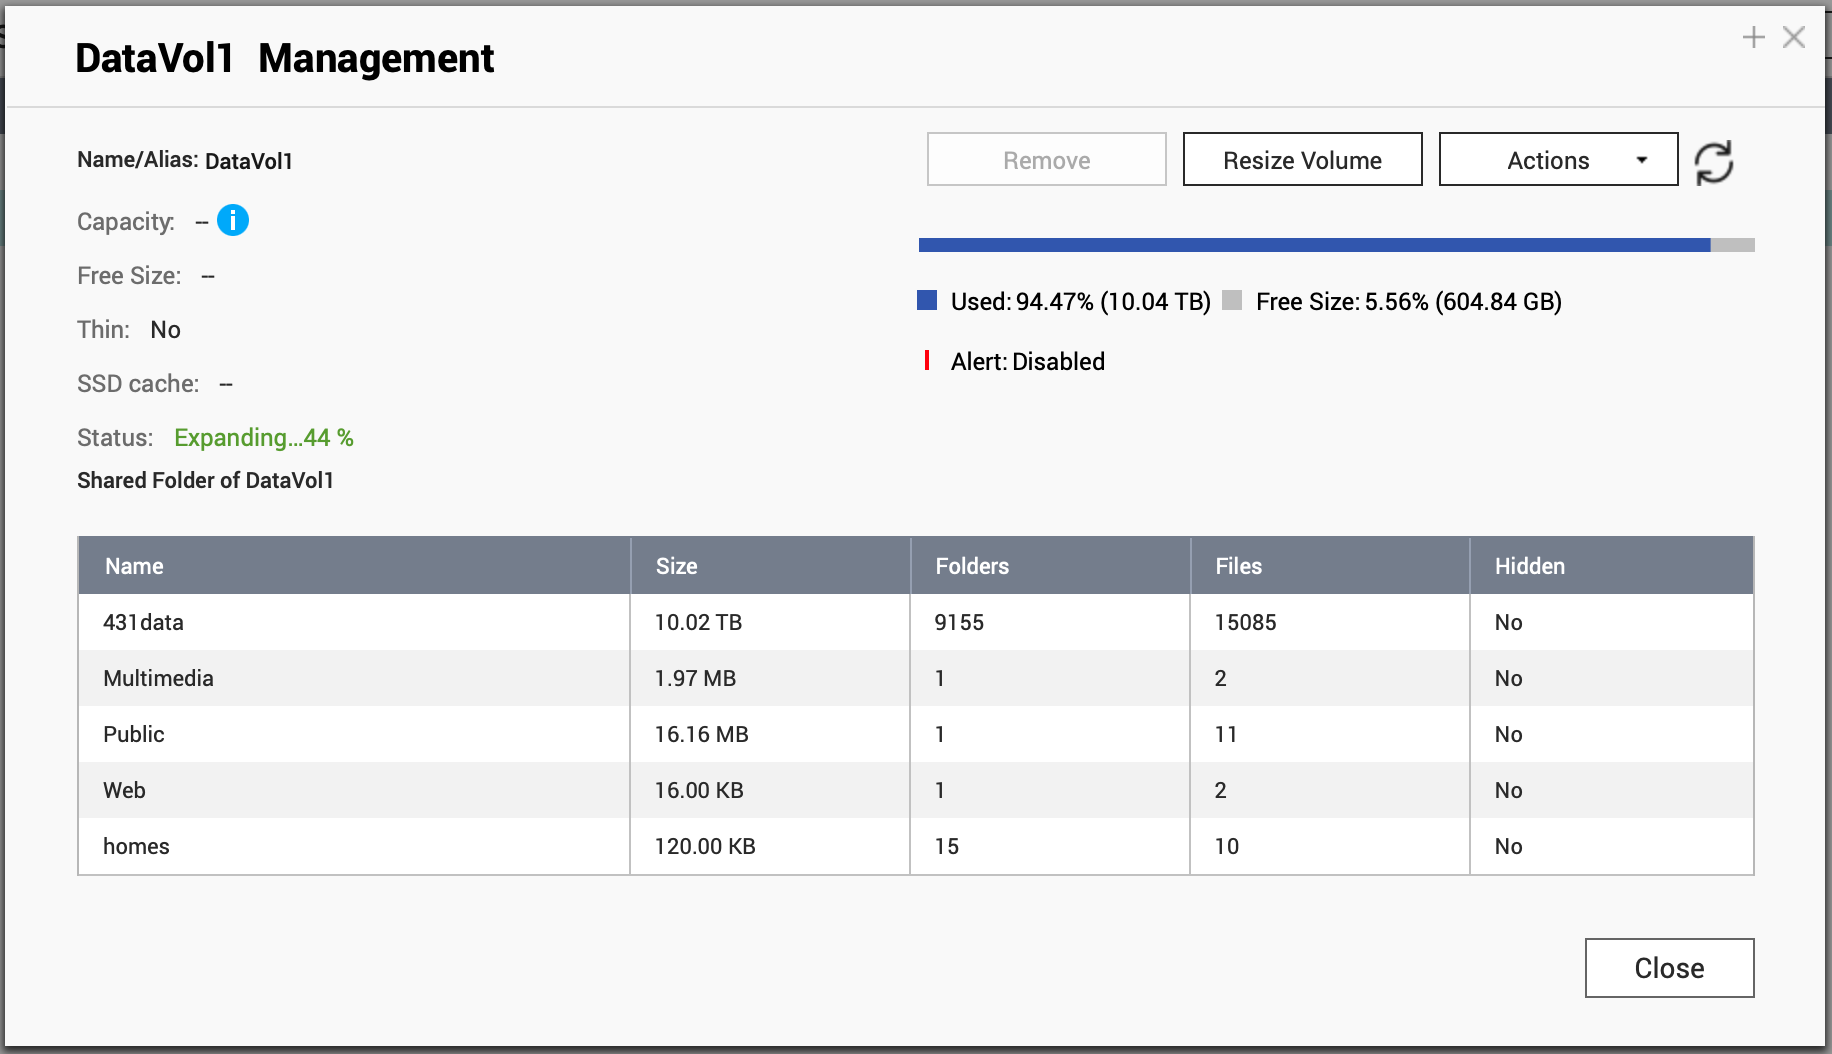
Task: Click the gray Free Size legend swatch
Action: point(1232,301)
